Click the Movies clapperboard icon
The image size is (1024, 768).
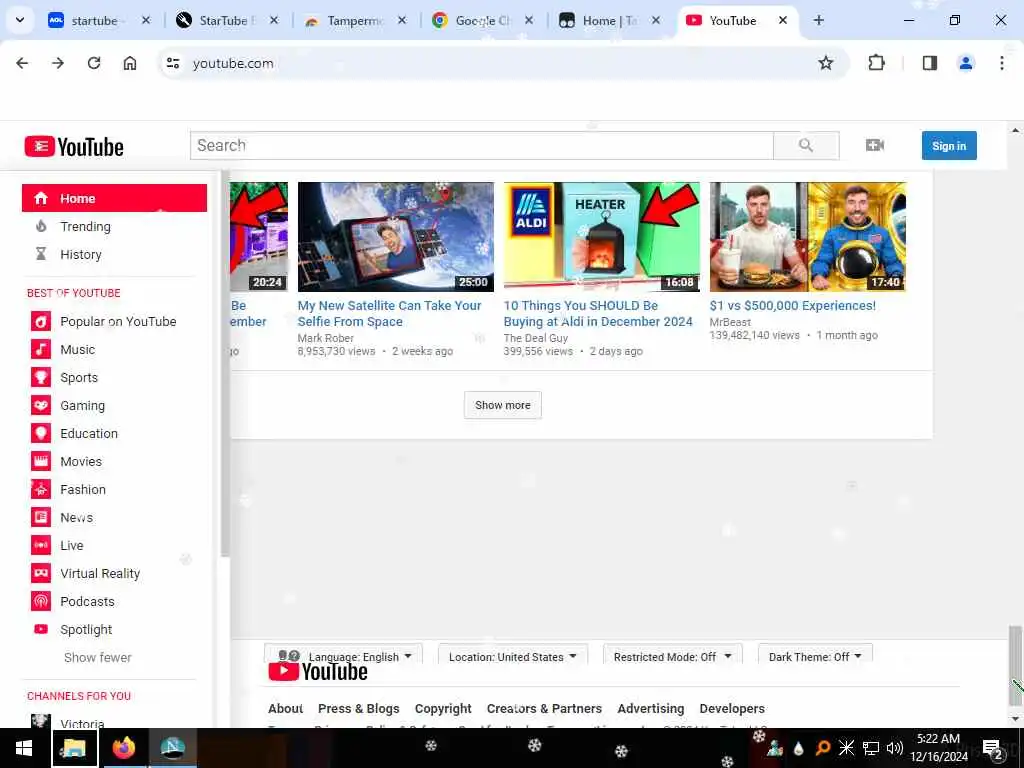[x=40, y=461]
